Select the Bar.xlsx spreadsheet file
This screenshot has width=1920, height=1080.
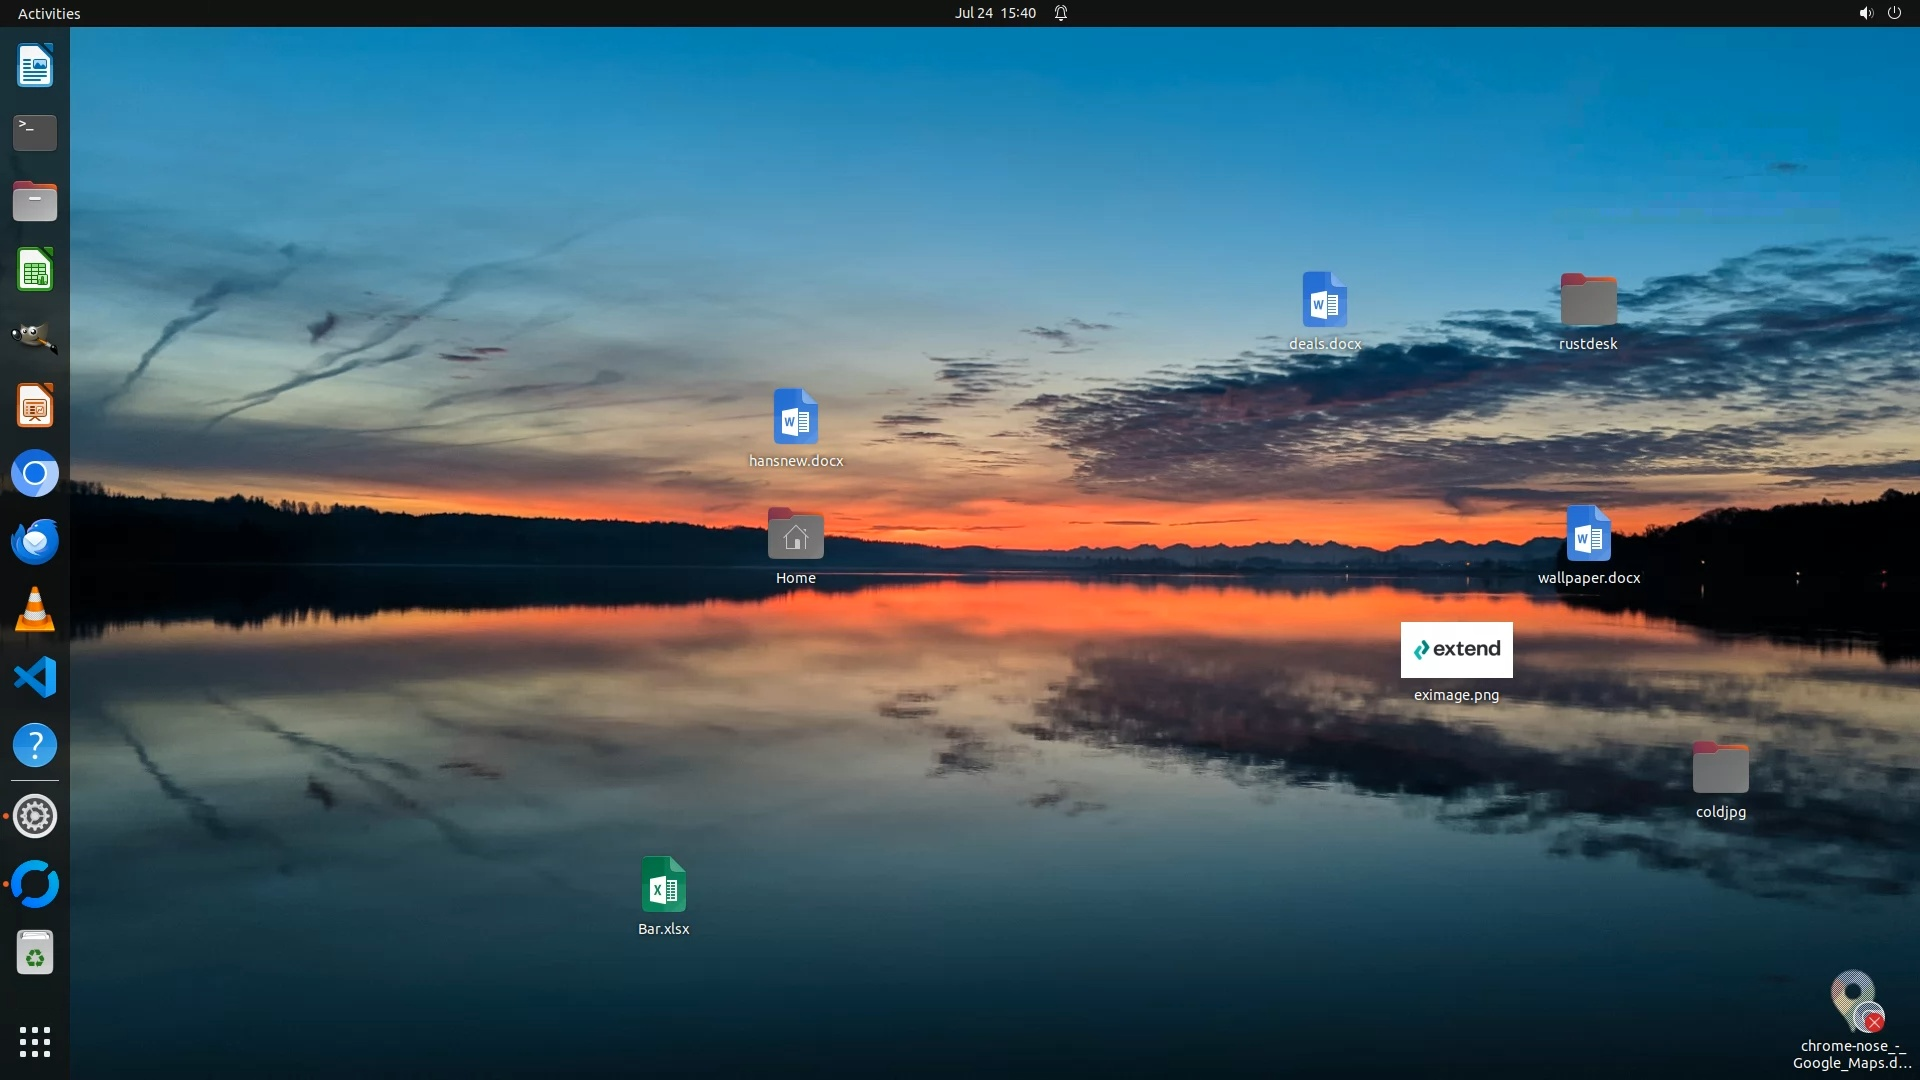point(663,885)
